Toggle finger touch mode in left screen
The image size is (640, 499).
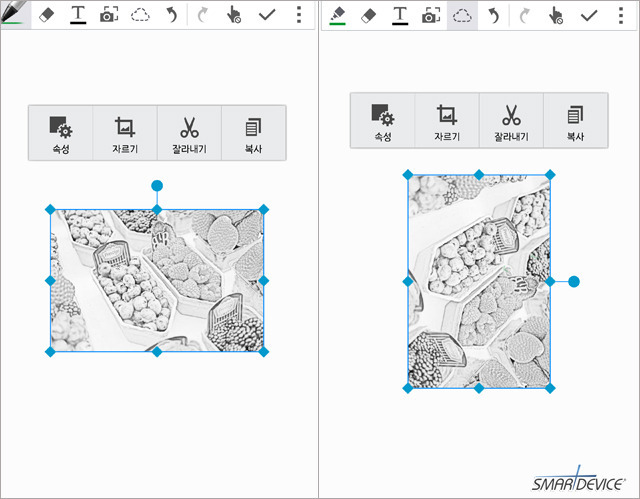(x=234, y=15)
